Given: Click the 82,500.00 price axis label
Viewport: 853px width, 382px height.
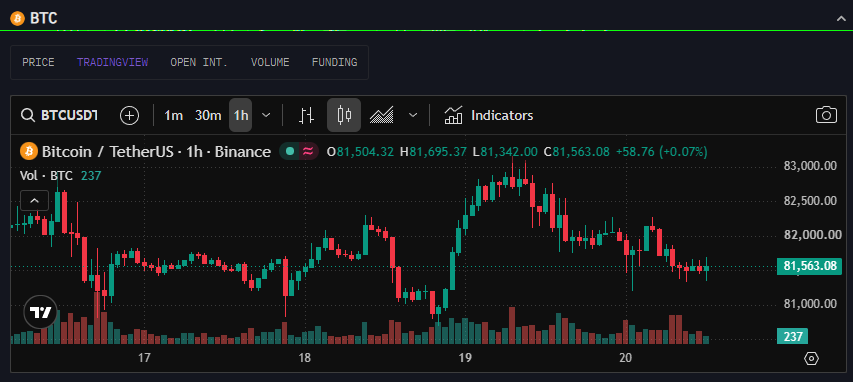Looking at the screenshot, I should [810, 201].
